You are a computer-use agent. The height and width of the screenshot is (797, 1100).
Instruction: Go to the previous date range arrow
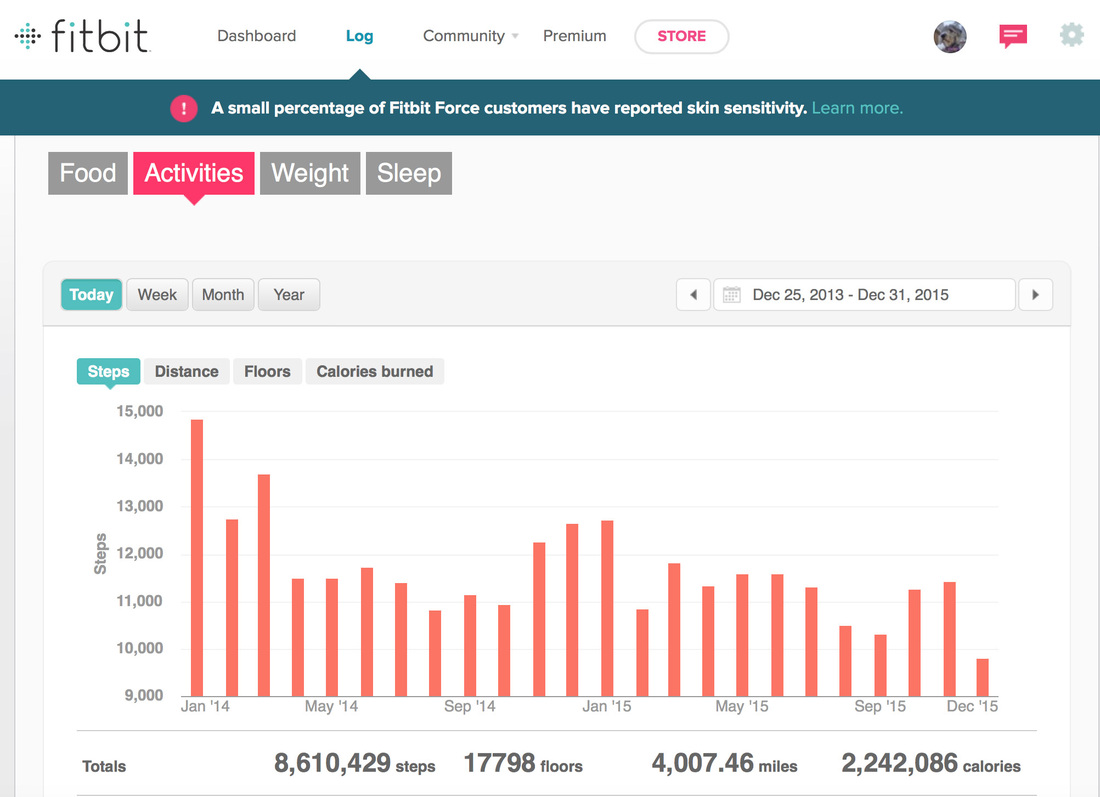point(693,295)
